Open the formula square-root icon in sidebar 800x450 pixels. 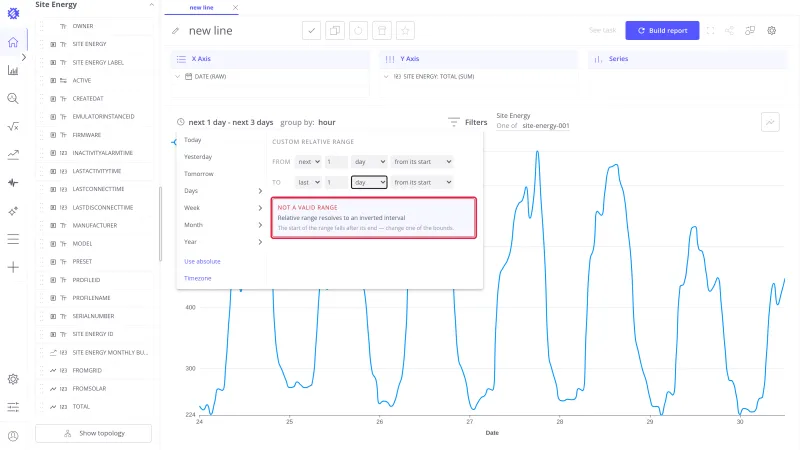tap(13, 127)
